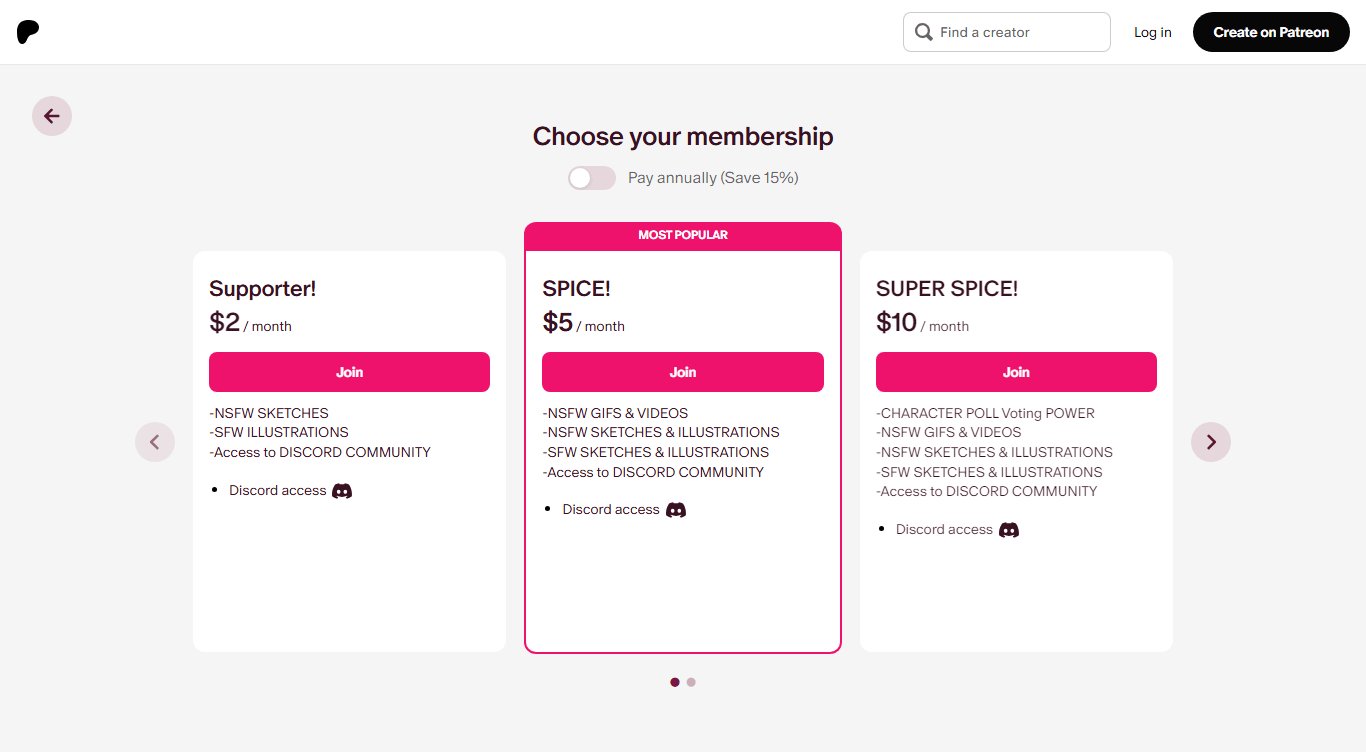Click Discord icon in SPICE! tier
Screen dimensions: 1366x752
point(676,510)
